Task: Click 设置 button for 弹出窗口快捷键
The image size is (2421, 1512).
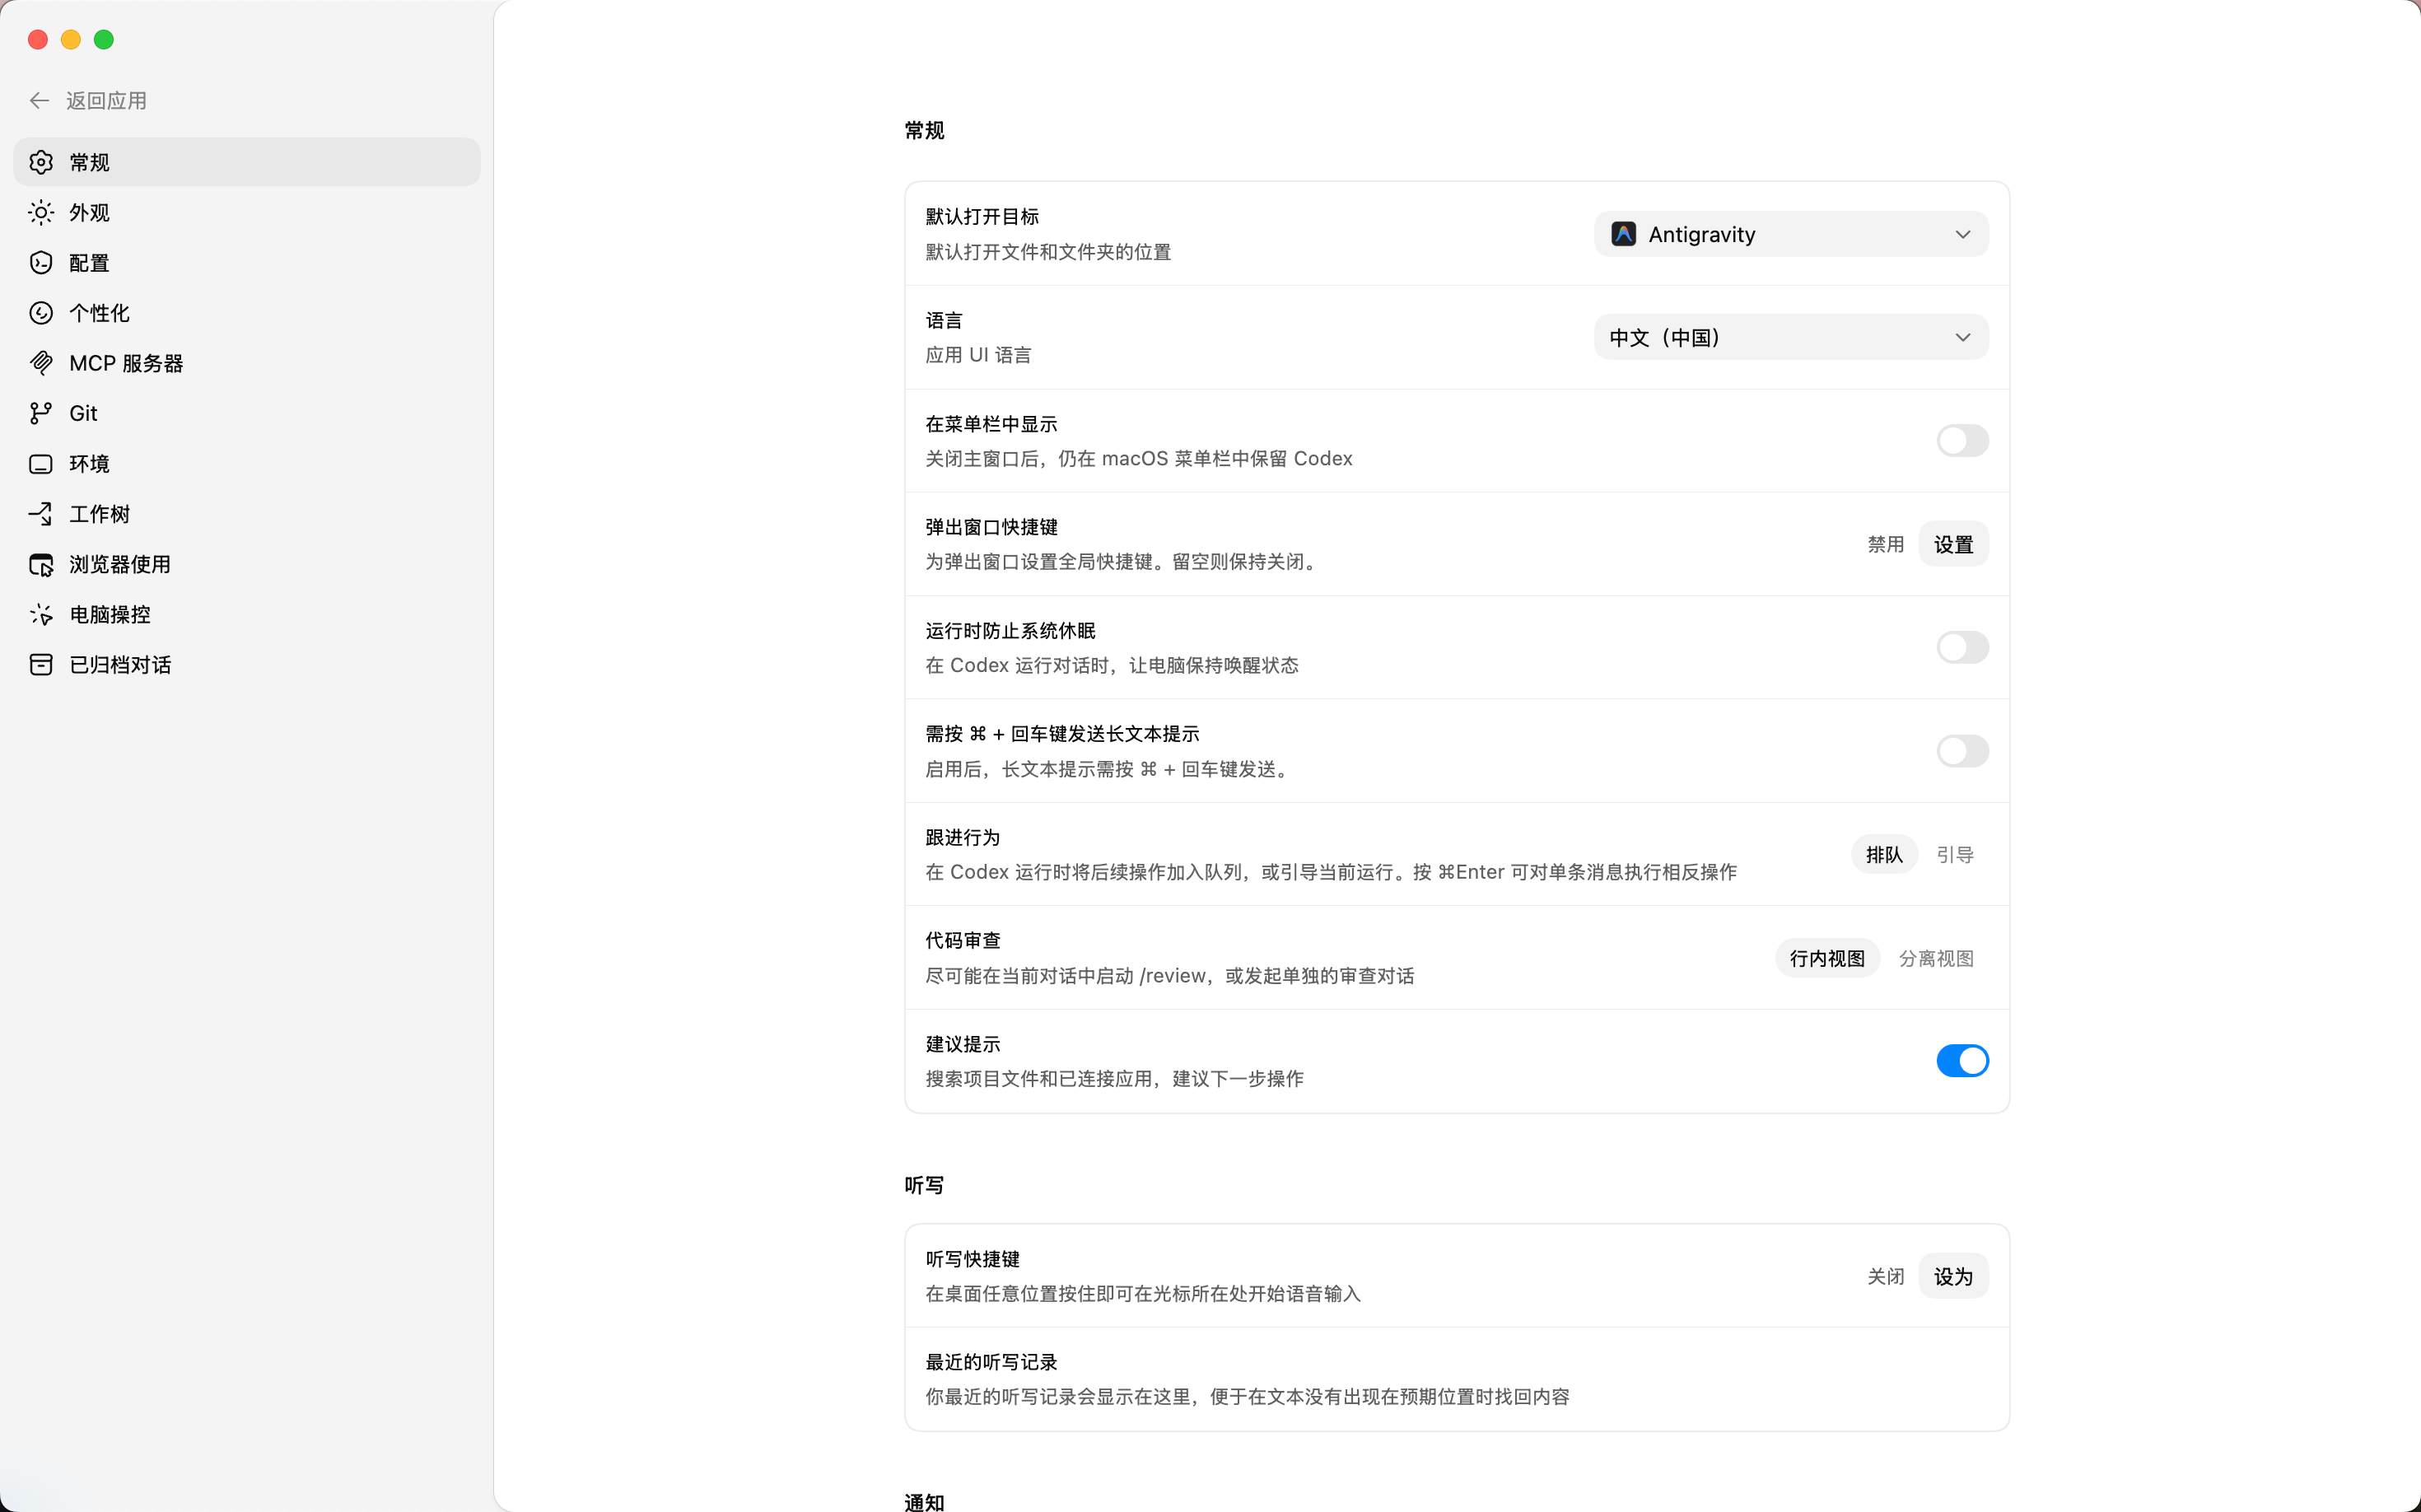Action: 1952,545
